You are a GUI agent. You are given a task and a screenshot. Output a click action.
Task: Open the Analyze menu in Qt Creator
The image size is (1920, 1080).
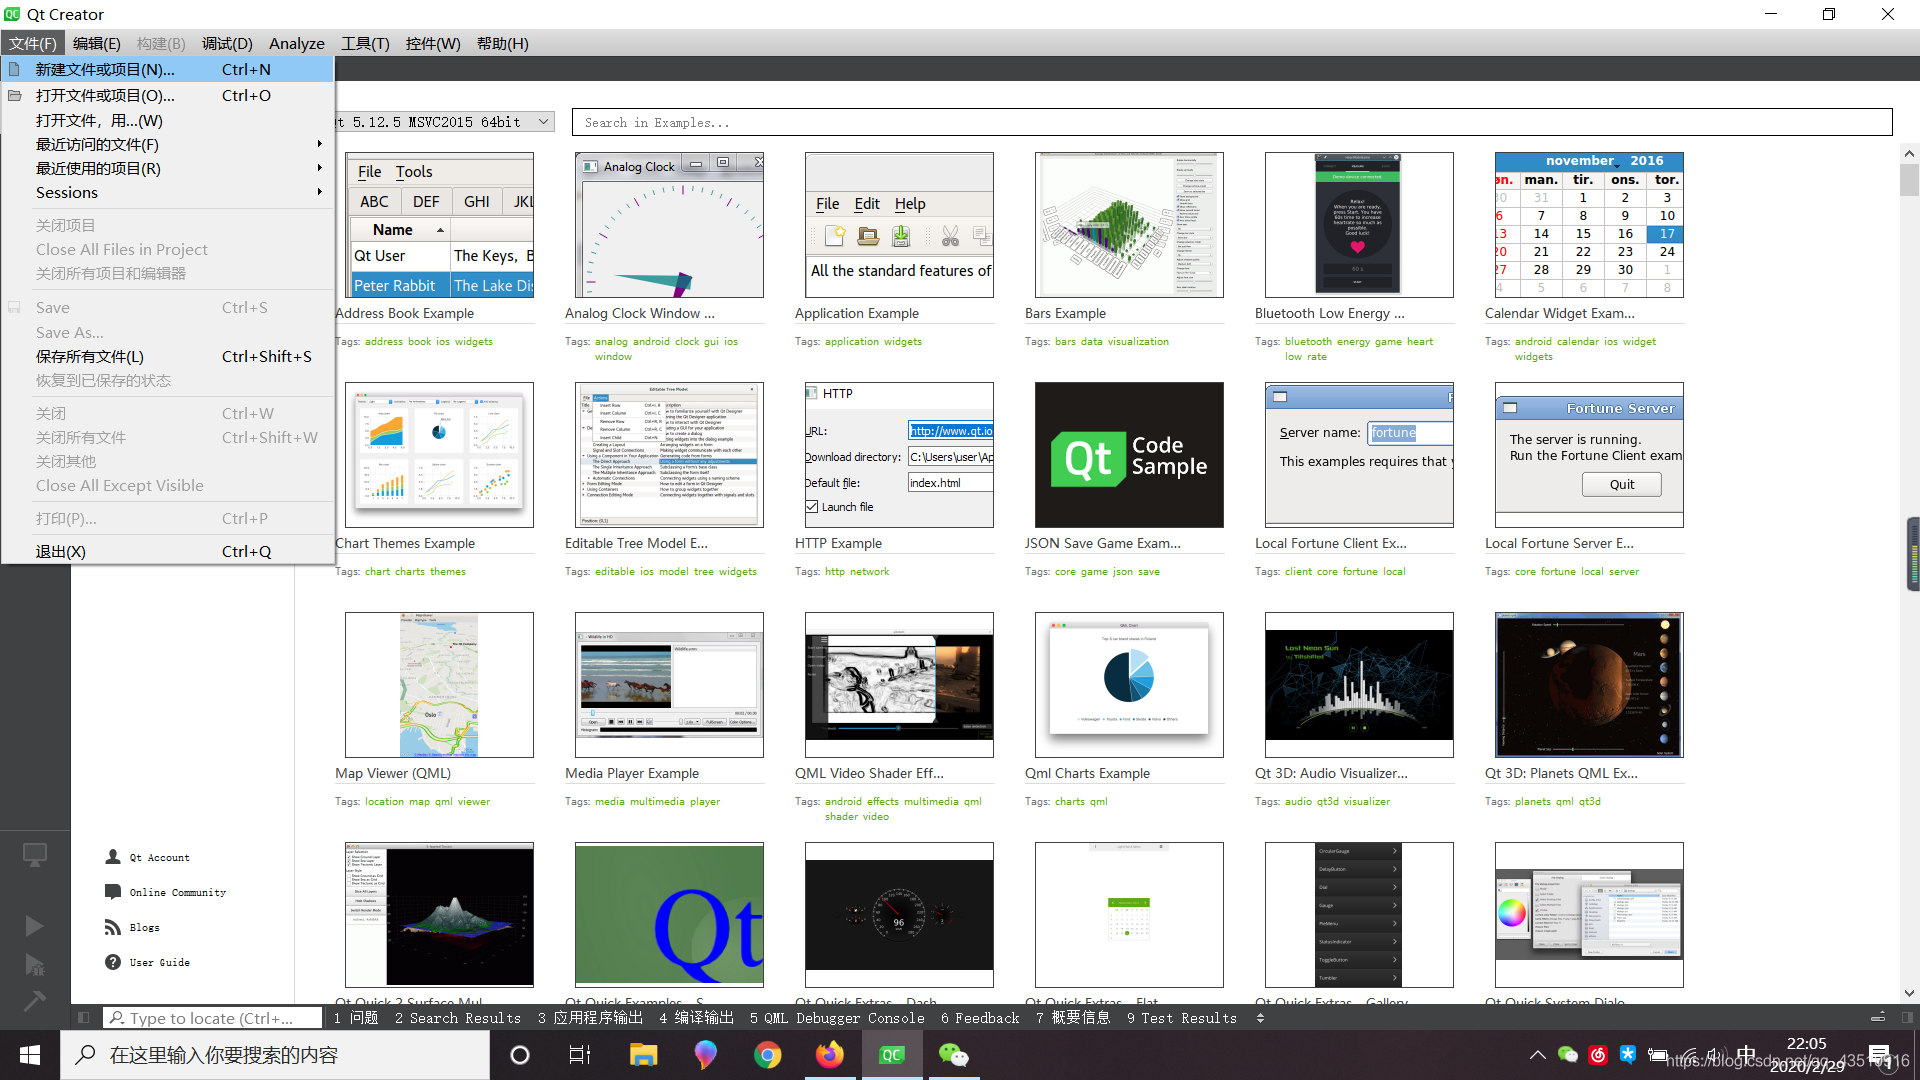point(295,42)
